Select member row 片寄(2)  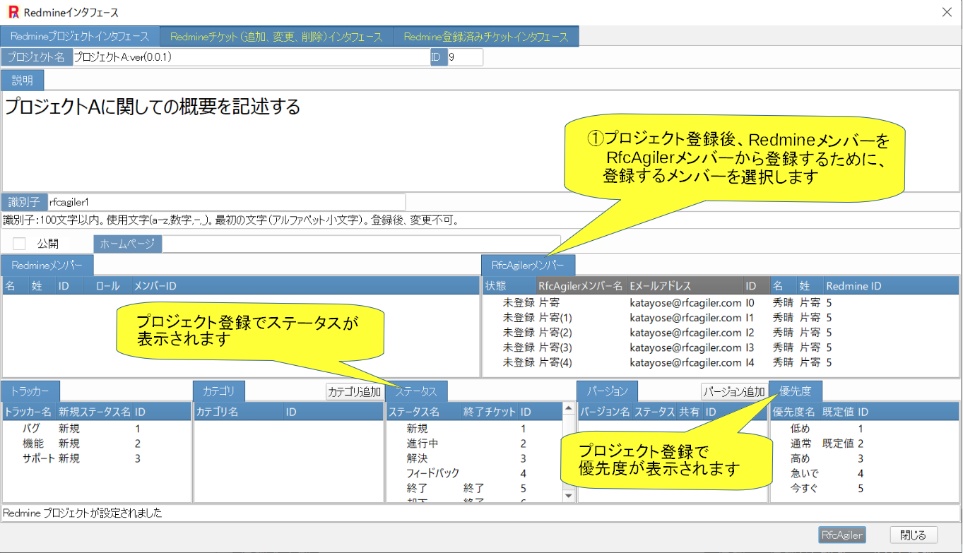pos(720,332)
